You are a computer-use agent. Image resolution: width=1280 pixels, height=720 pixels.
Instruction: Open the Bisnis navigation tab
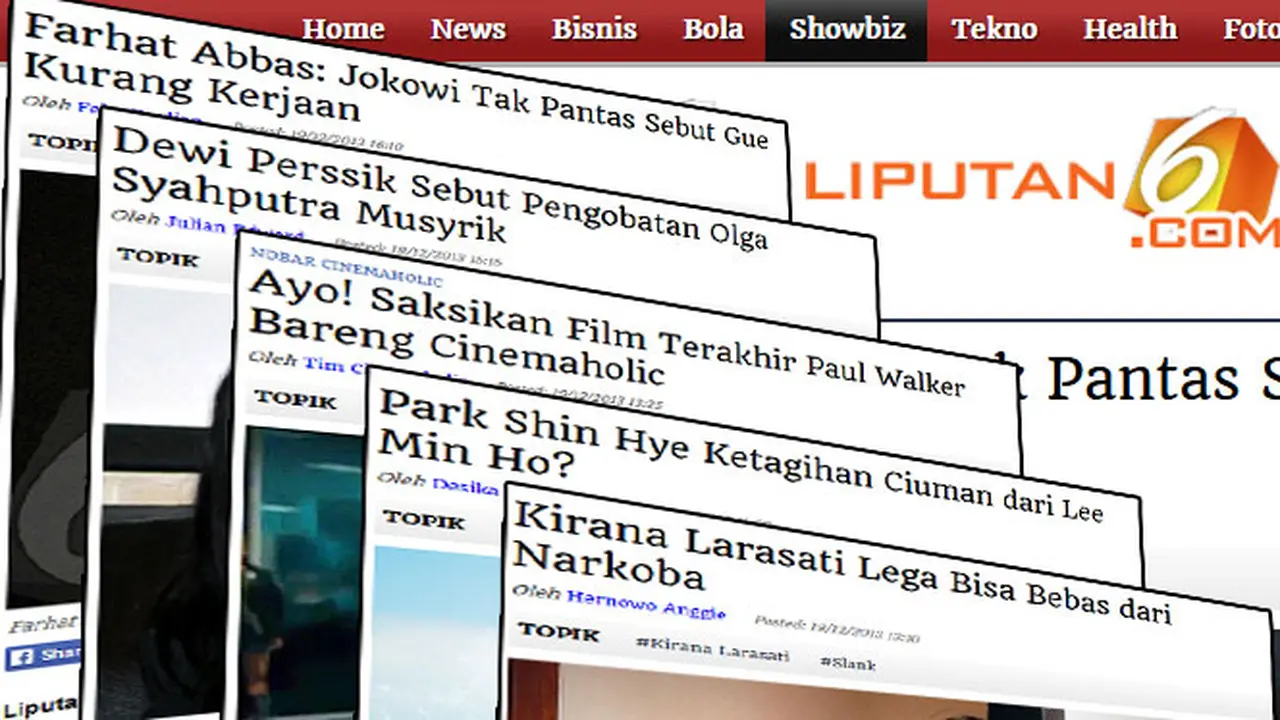(x=594, y=29)
